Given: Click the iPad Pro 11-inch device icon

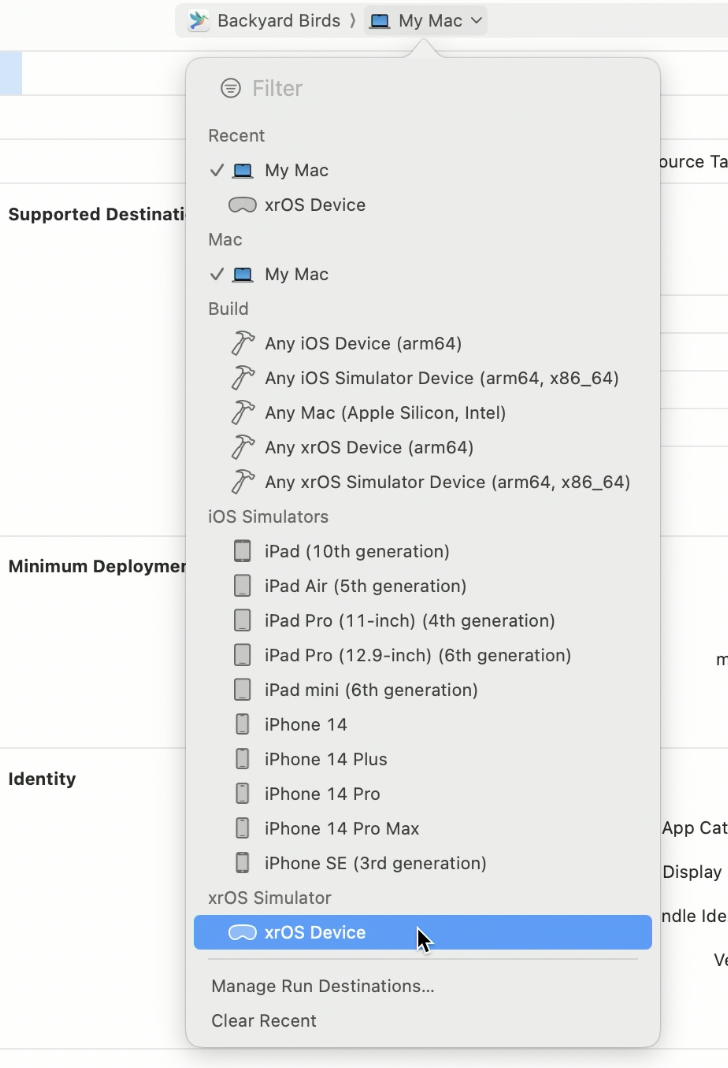Looking at the screenshot, I should point(242,621).
